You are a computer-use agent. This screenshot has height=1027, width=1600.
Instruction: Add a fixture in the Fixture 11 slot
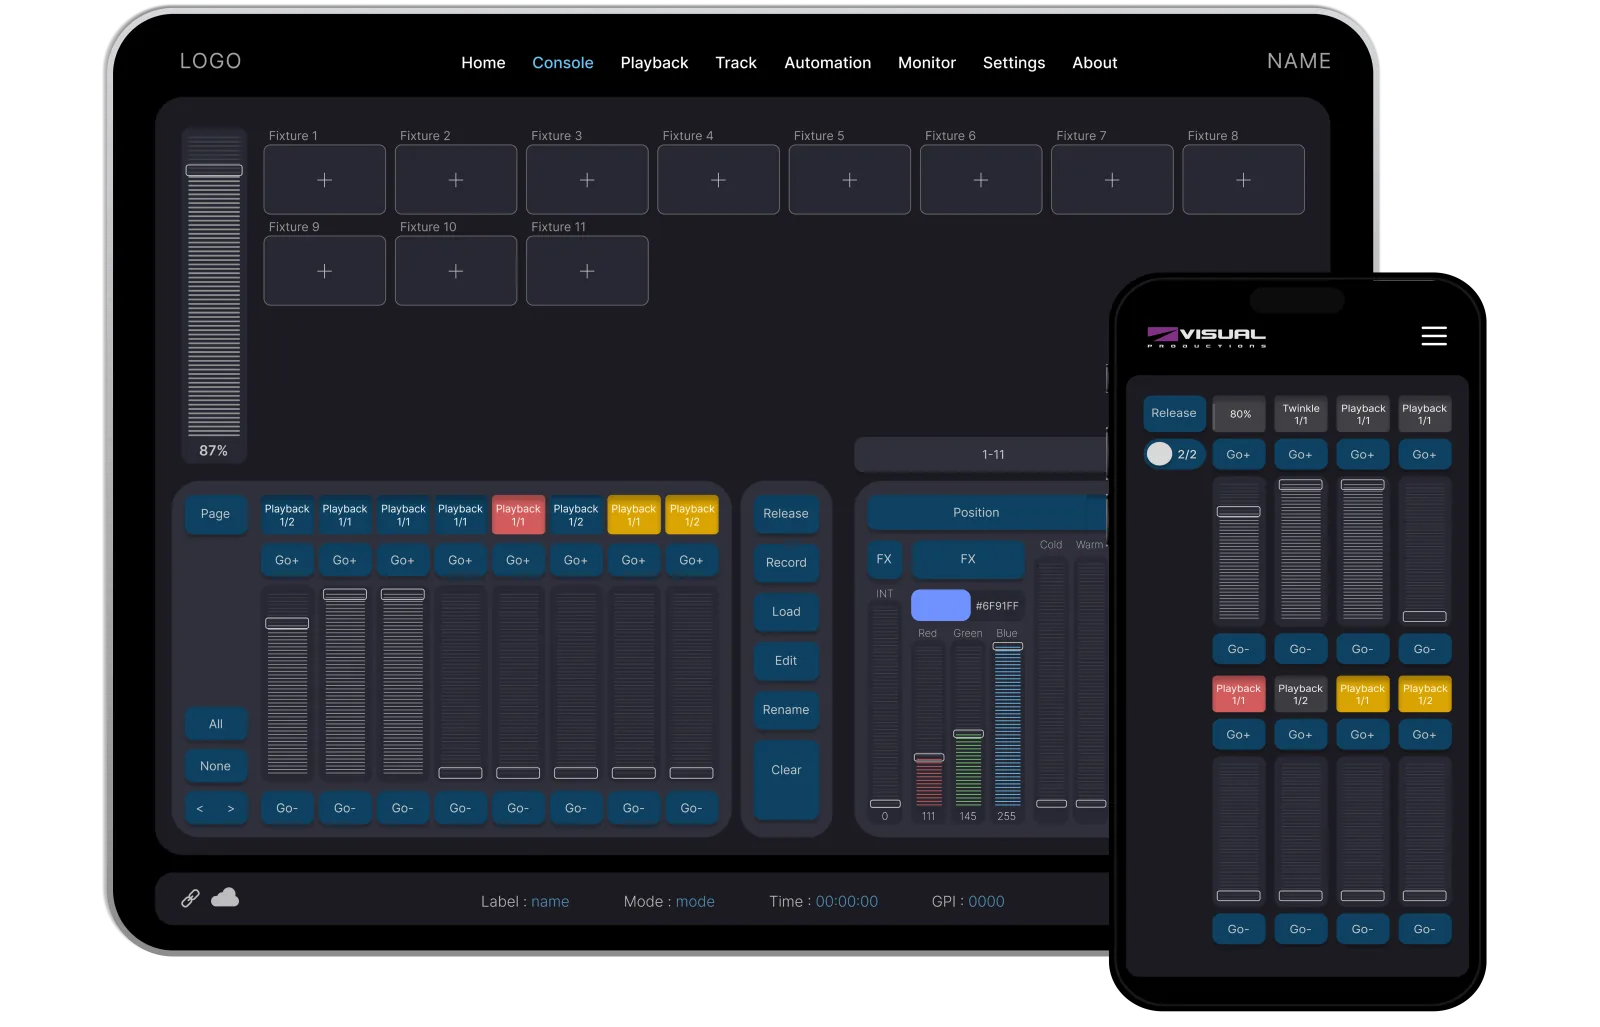(x=587, y=271)
